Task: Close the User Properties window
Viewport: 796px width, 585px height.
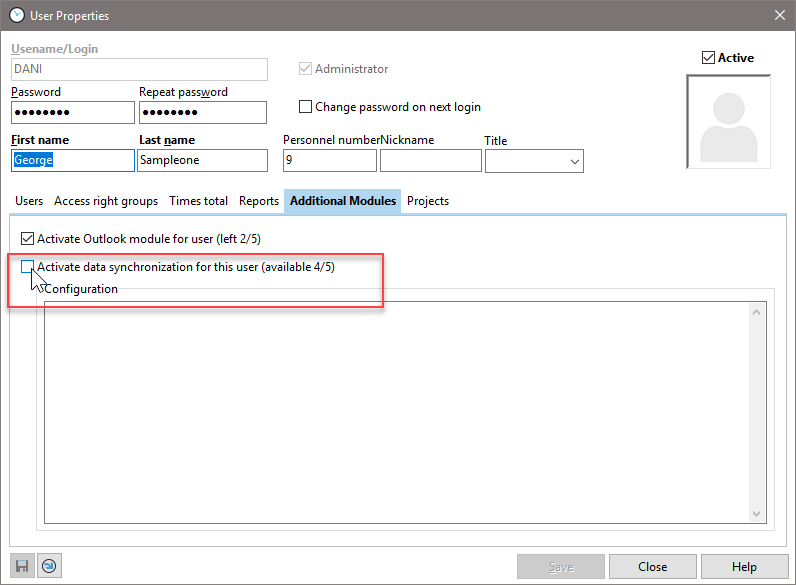Action: pyautogui.click(x=779, y=15)
